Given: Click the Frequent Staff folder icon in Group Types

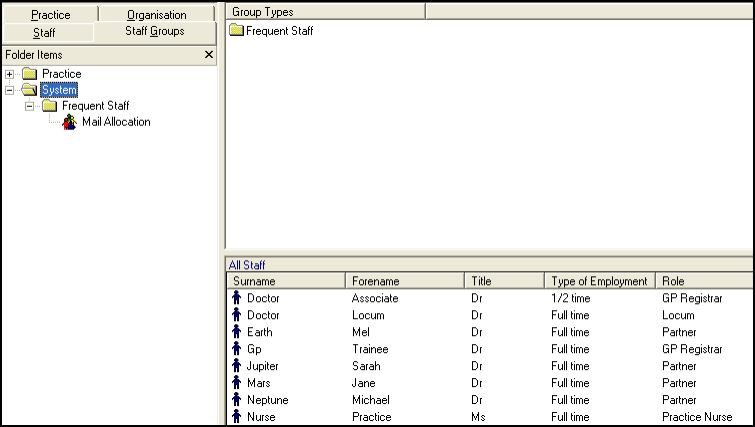Looking at the screenshot, I should coord(236,31).
